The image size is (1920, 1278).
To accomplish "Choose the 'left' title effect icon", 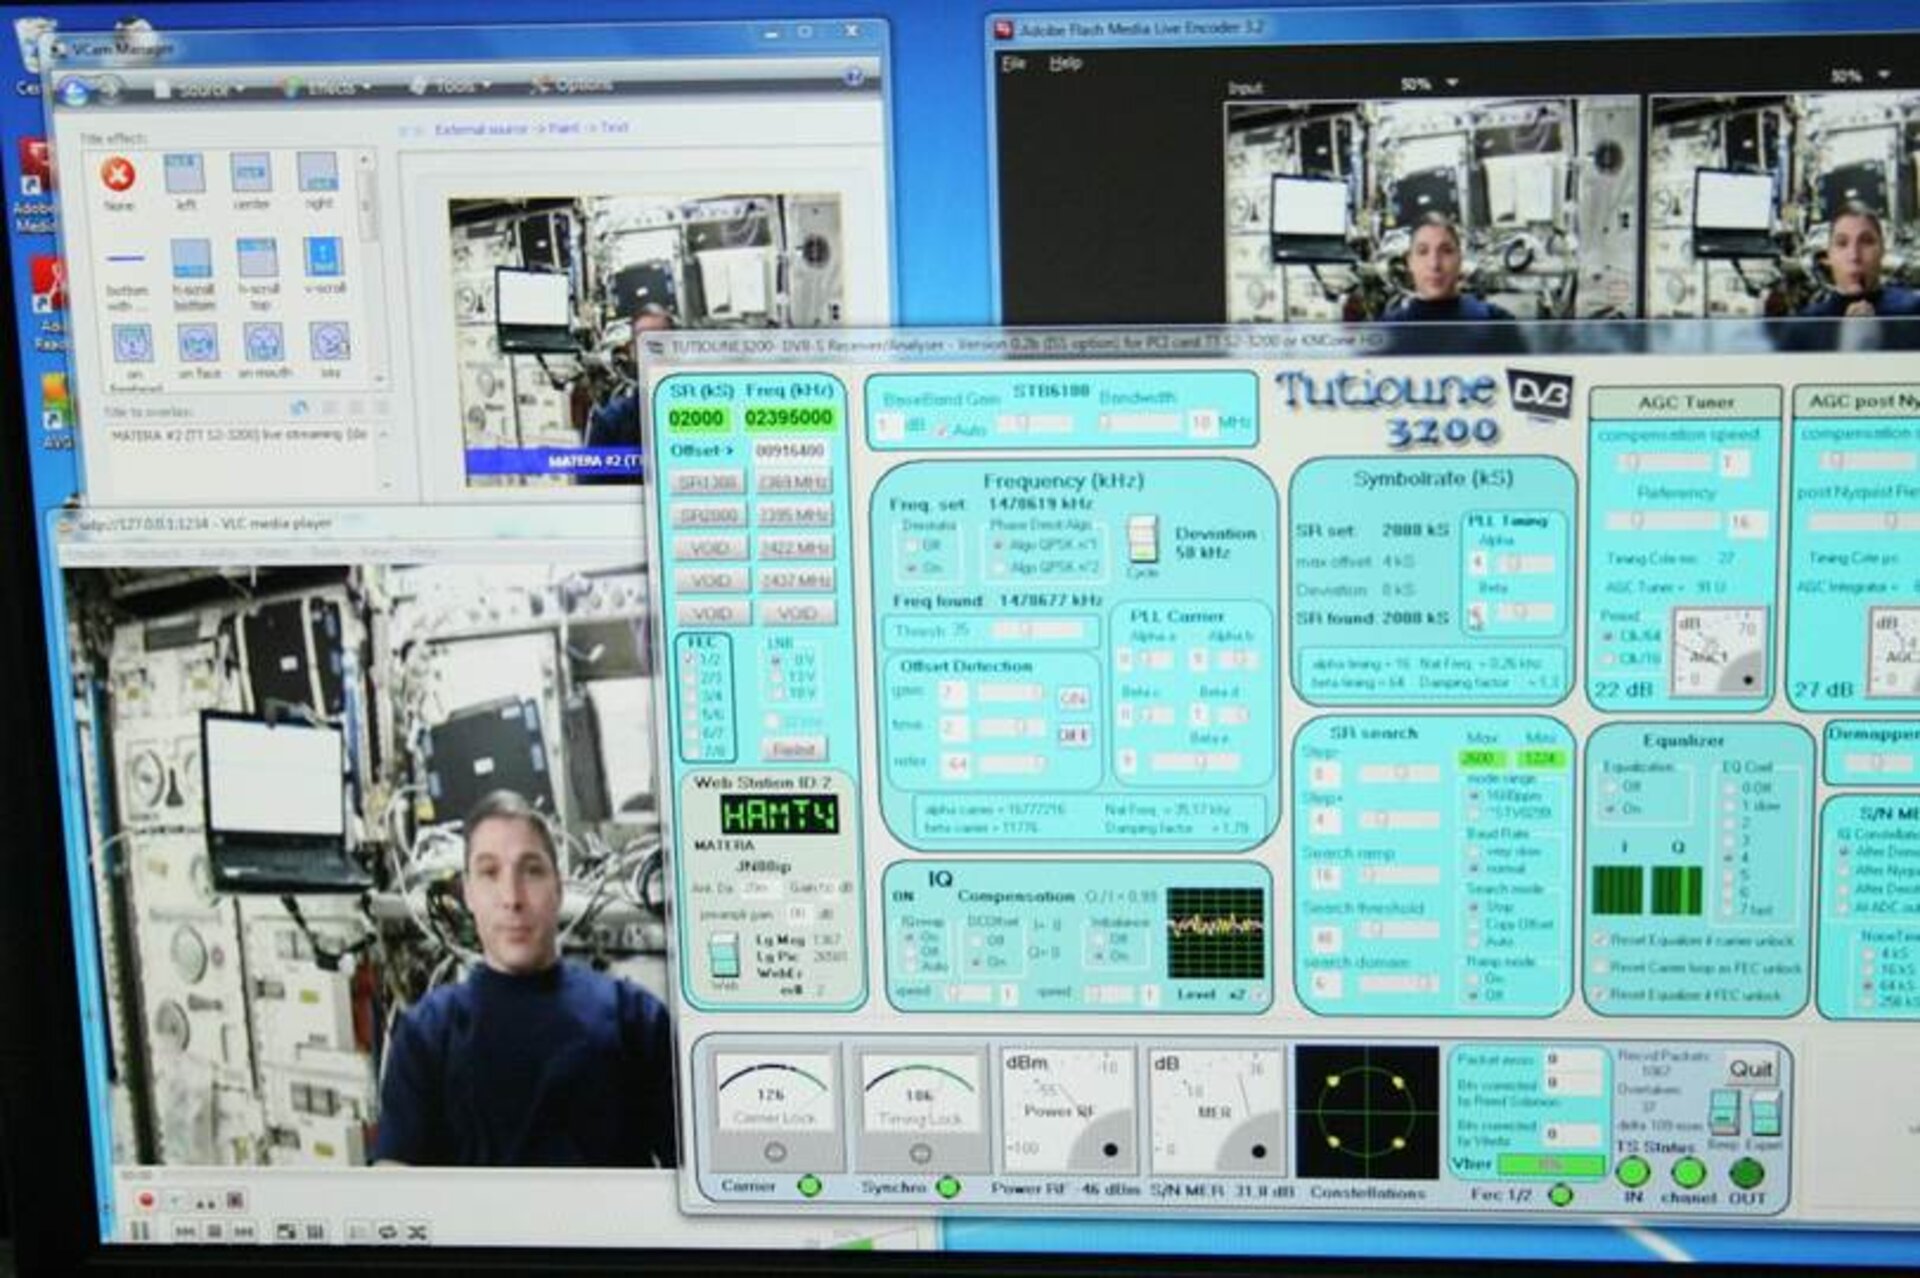I will pyautogui.click(x=184, y=174).
